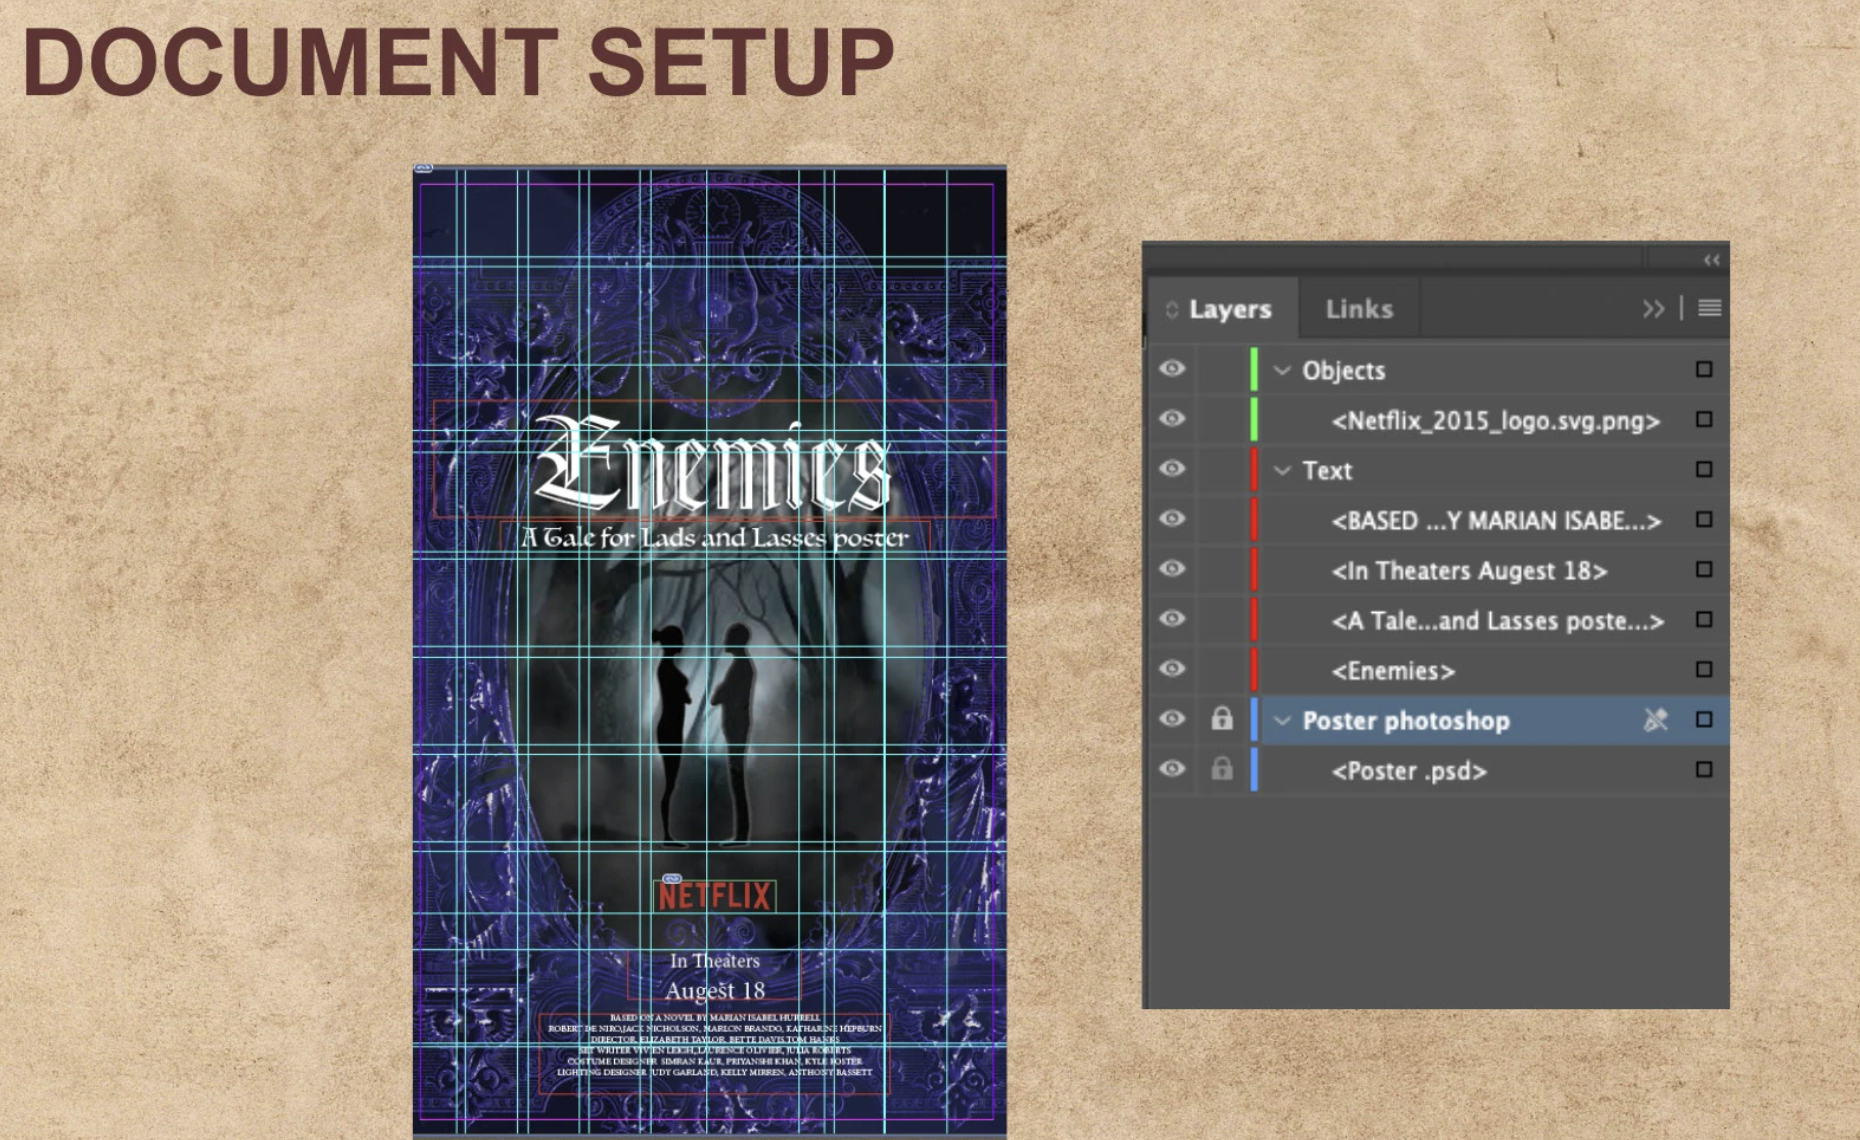Toggle visibility of Poster .psd item
The width and height of the screenshot is (1860, 1140).
point(1172,769)
